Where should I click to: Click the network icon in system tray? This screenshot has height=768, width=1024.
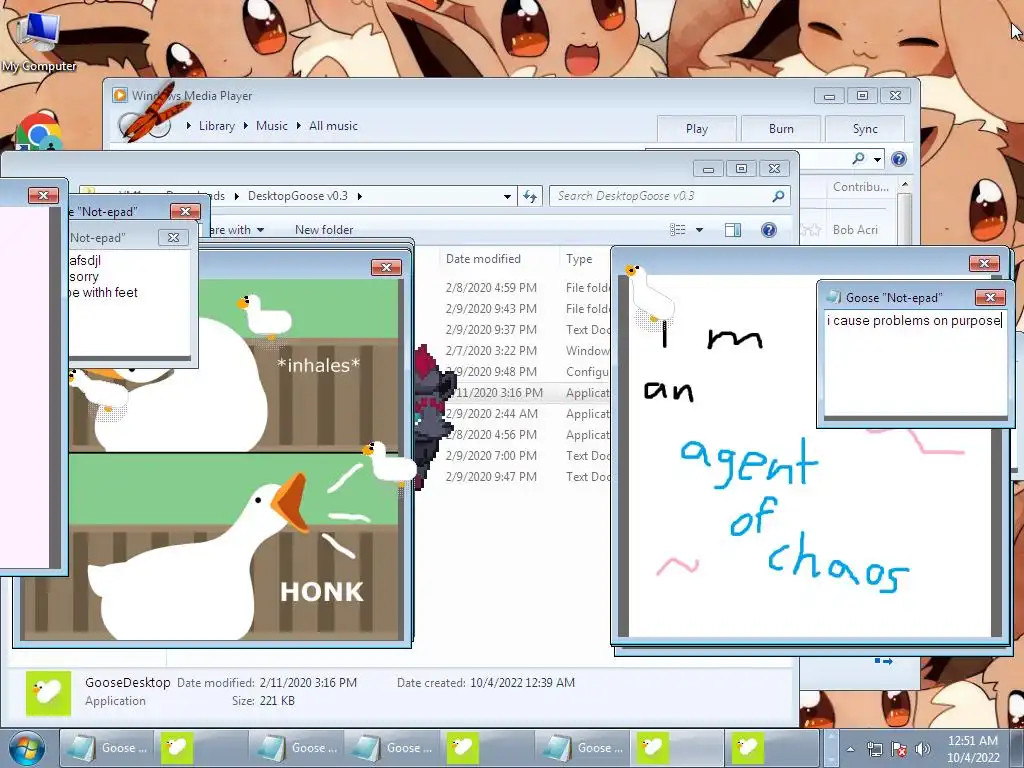[x=874, y=749]
